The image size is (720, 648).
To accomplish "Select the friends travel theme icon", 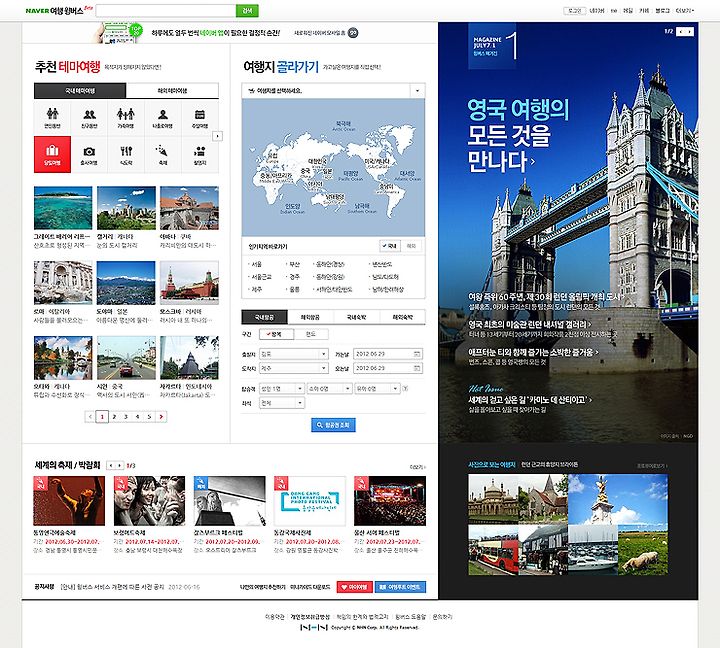I will click(x=89, y=117).
